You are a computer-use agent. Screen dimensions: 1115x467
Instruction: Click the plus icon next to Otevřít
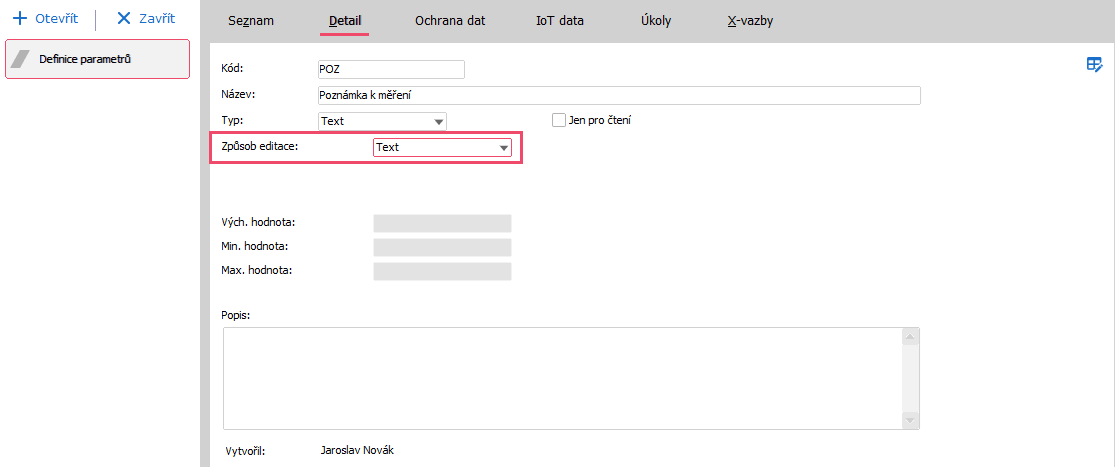pyautogui.click(x=19, y=19)
